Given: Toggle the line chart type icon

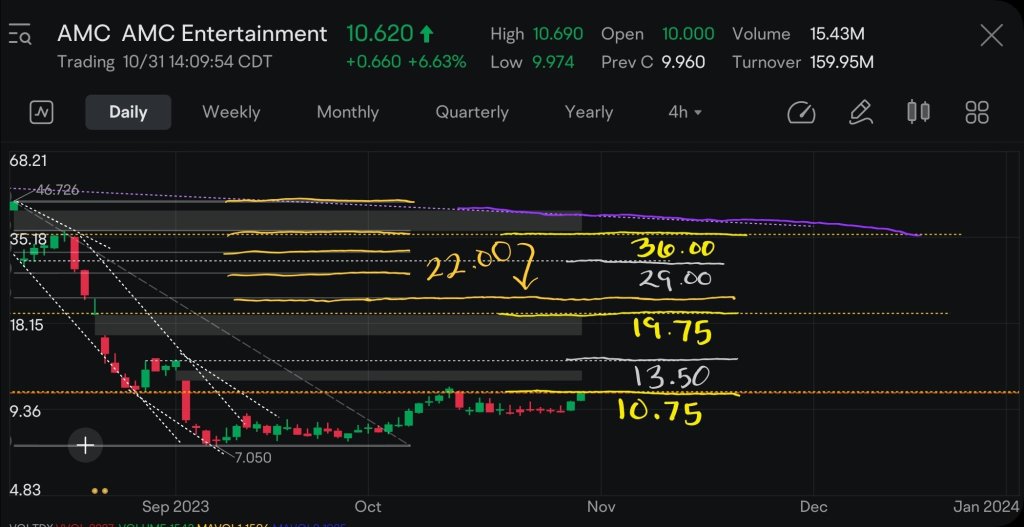Looking at the screenshot, I should (x=42, y=112).
